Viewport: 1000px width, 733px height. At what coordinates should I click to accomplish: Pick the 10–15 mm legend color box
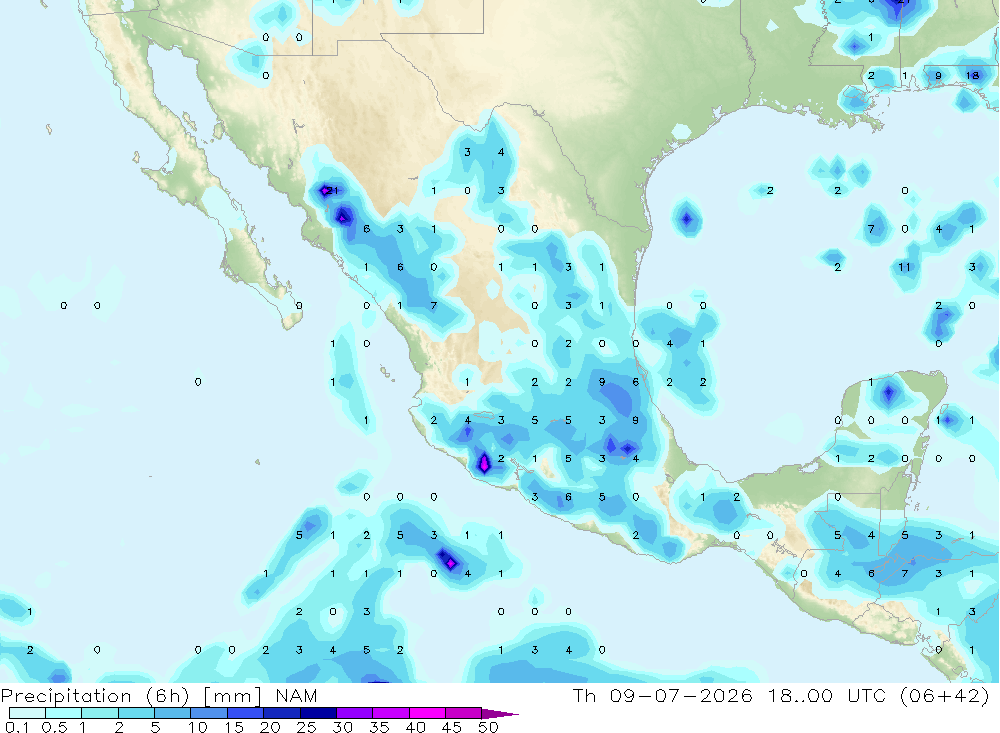click(209, 713)
